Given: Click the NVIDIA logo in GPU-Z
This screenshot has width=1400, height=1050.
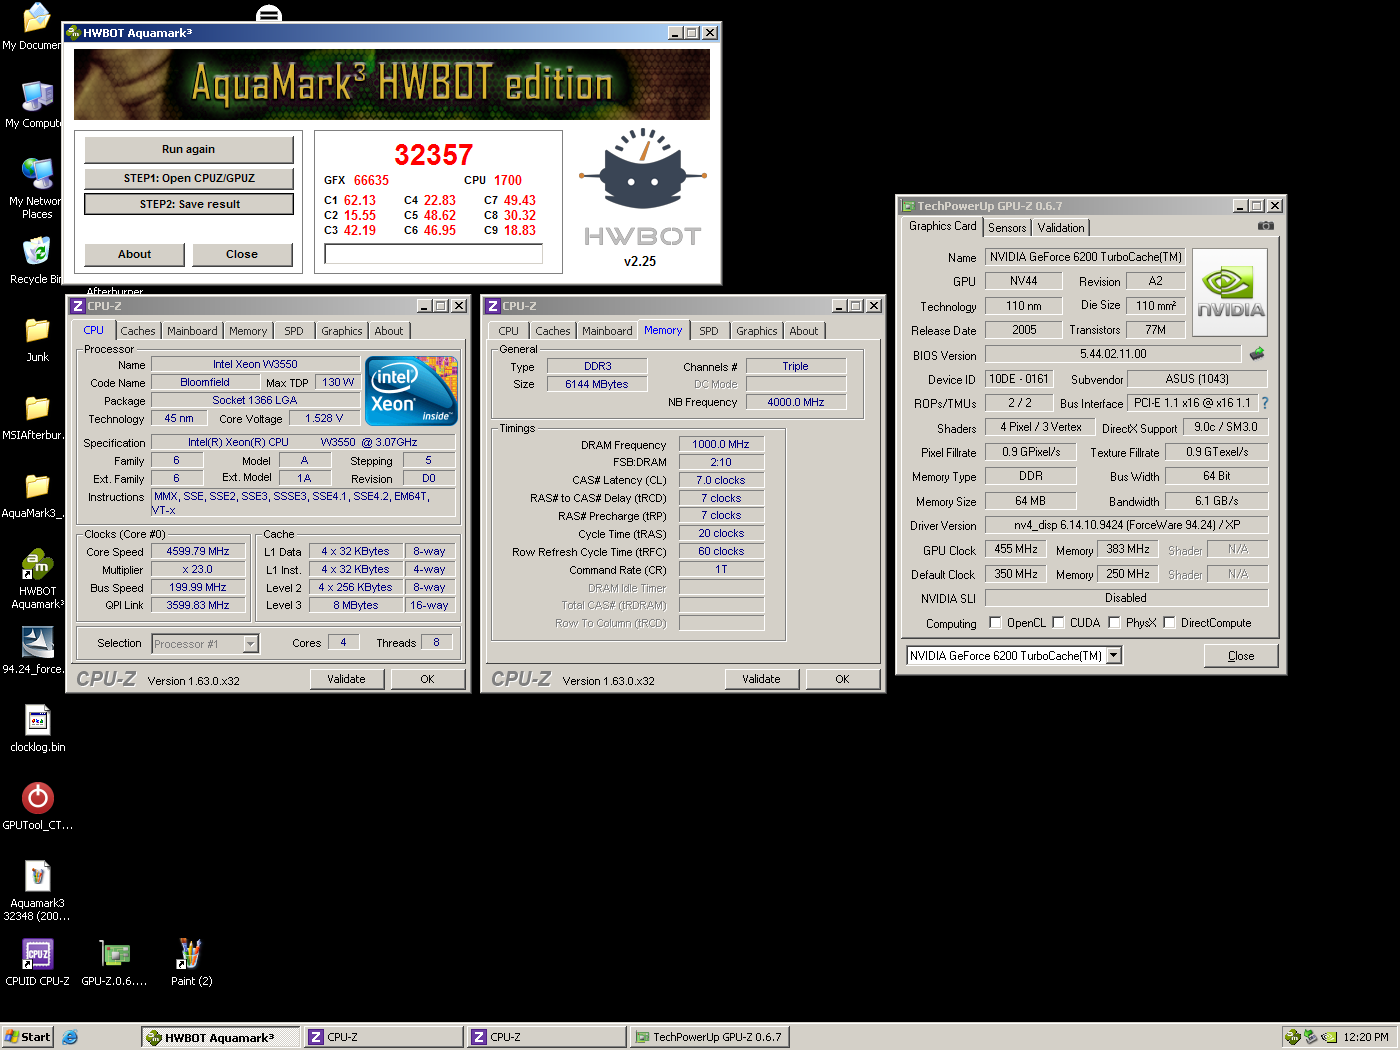Looking at the screenshot, I should click(1230, 292).
